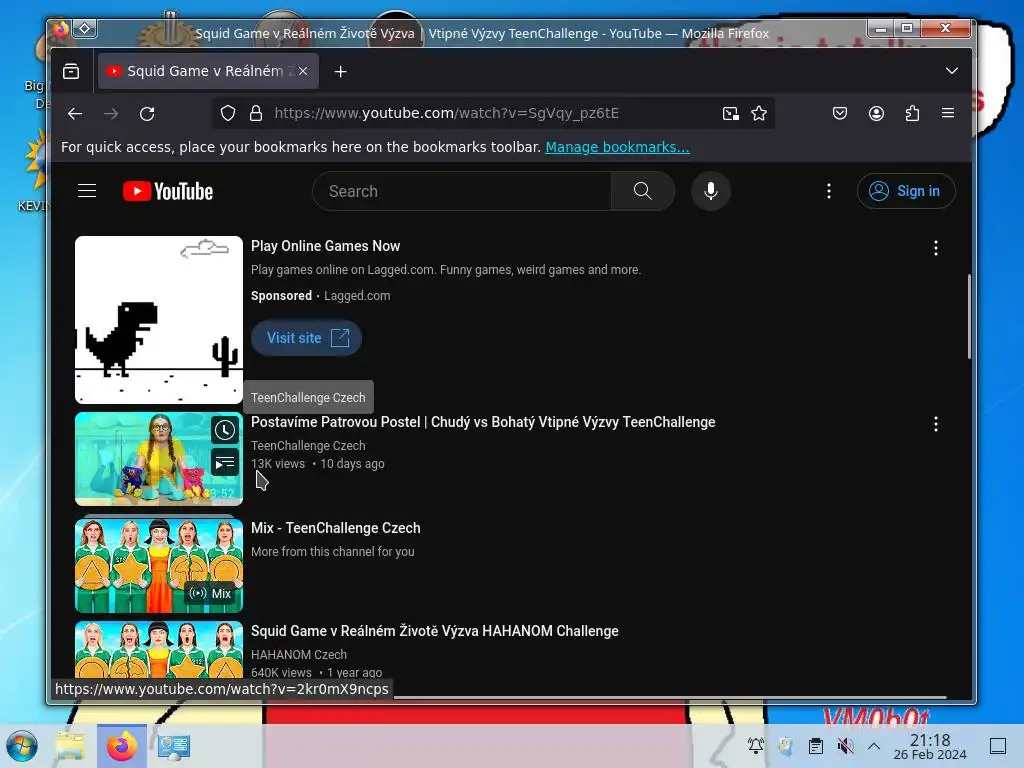
Task: Add Postavíme Patrovou Postel to Watch later
Action: pos(225,430)
